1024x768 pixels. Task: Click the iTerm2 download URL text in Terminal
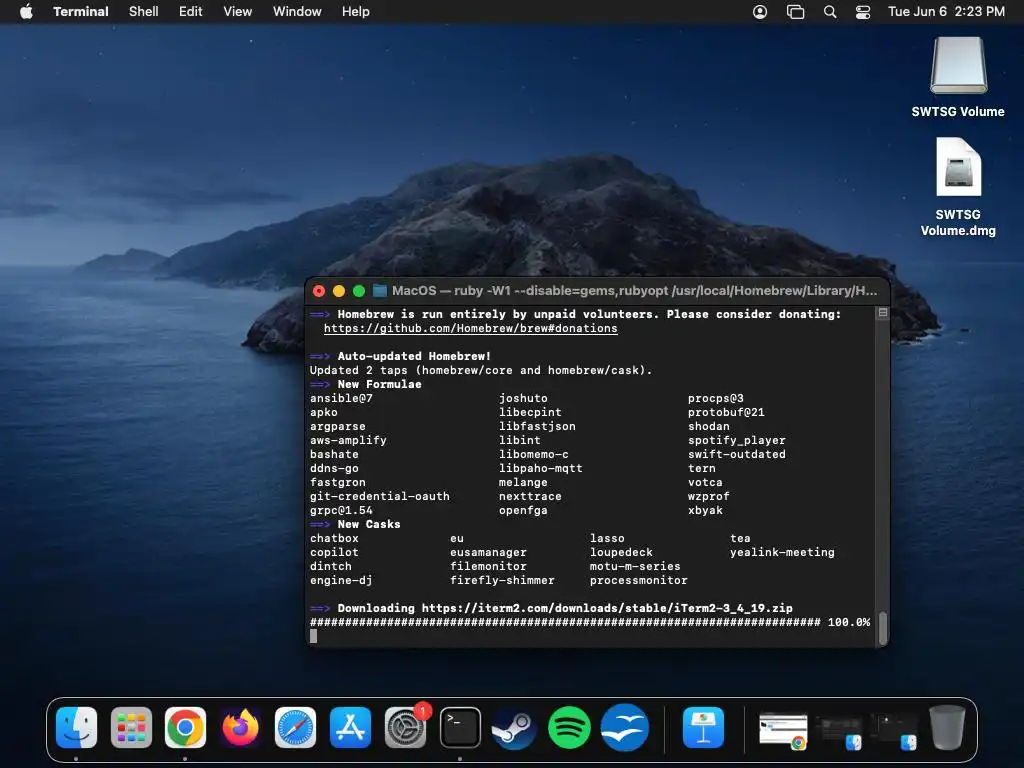pos(607,609)
